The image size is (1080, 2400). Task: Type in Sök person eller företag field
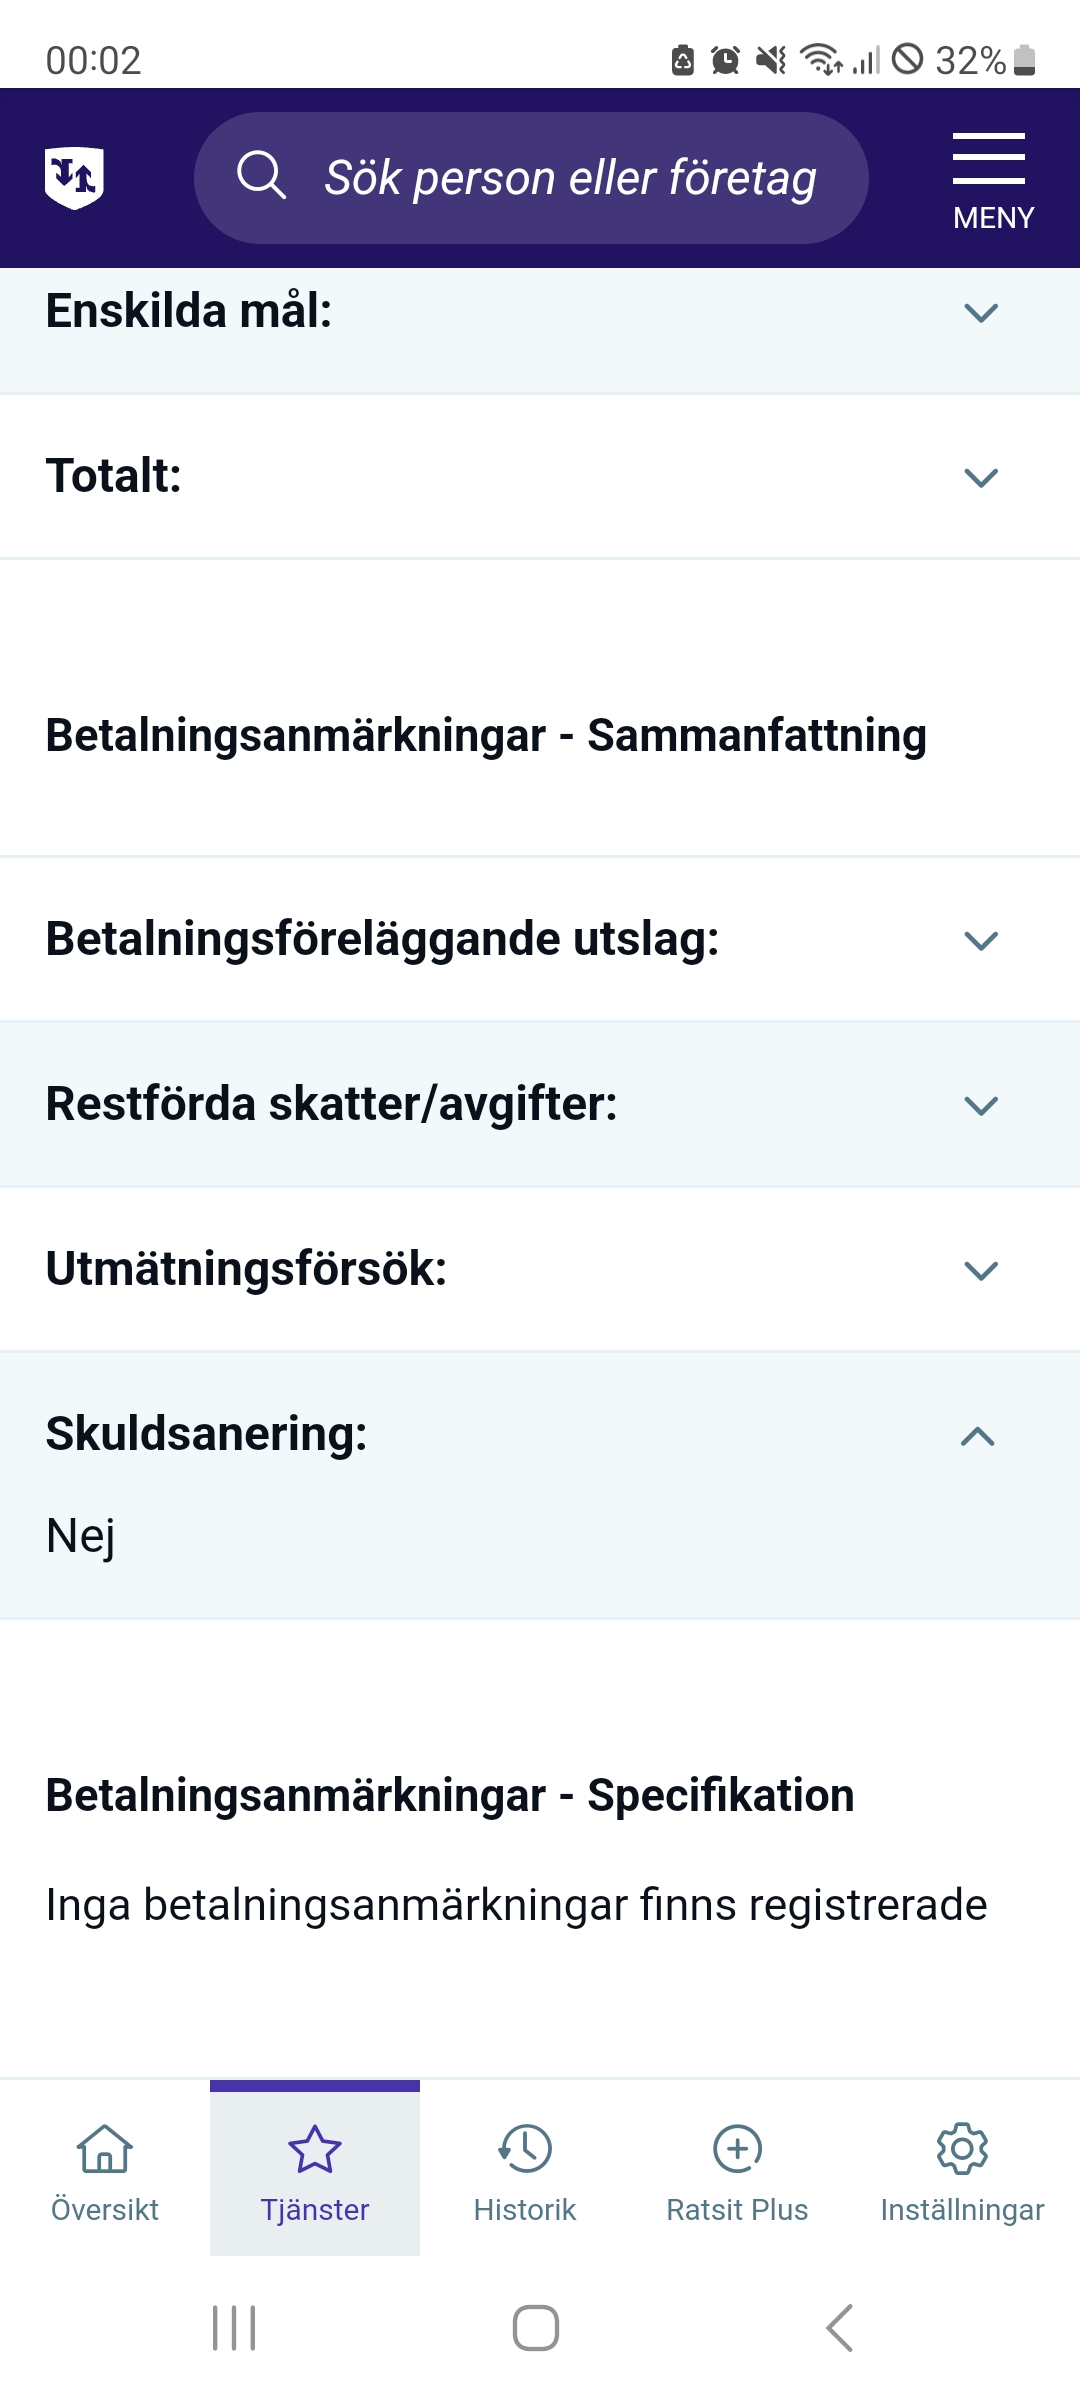(x=570, y=178)
